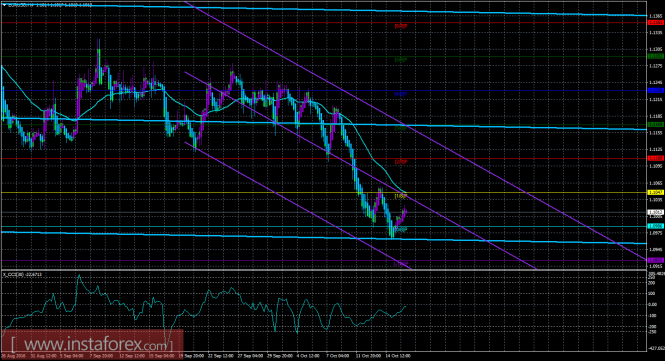Click the cyan price label near 1.0986
This screenshot has height=361, width=665.
(655, 226)
